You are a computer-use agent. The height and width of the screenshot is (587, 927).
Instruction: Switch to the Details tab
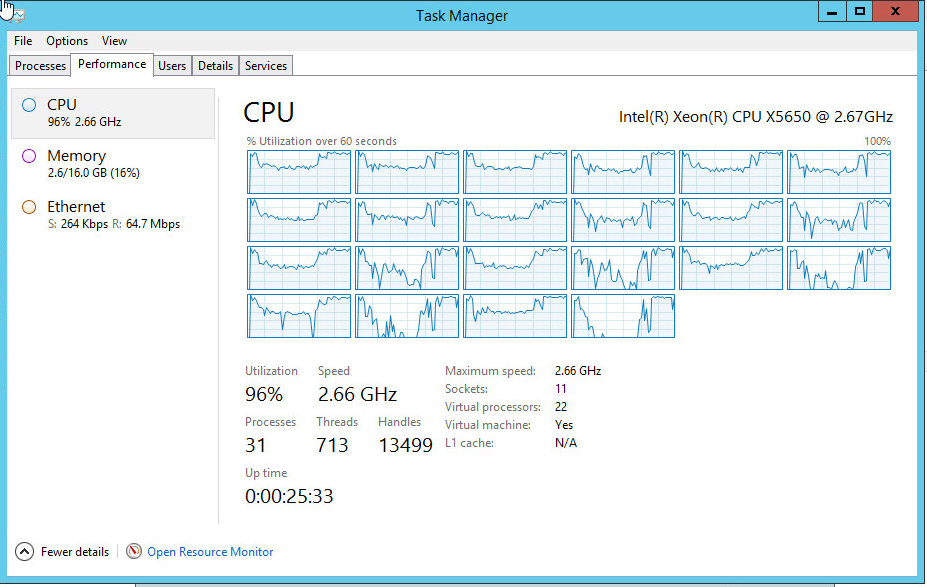click(x=215, y=66)
